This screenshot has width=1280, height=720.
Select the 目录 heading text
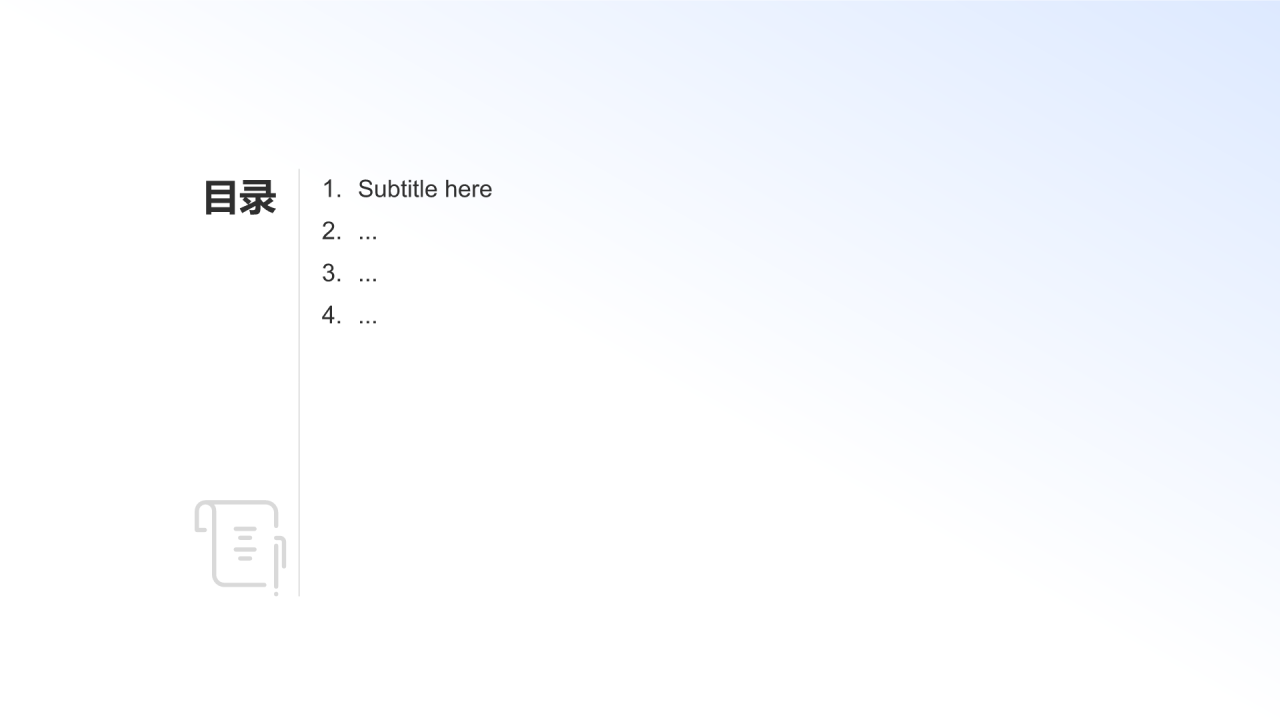point(240,198)
